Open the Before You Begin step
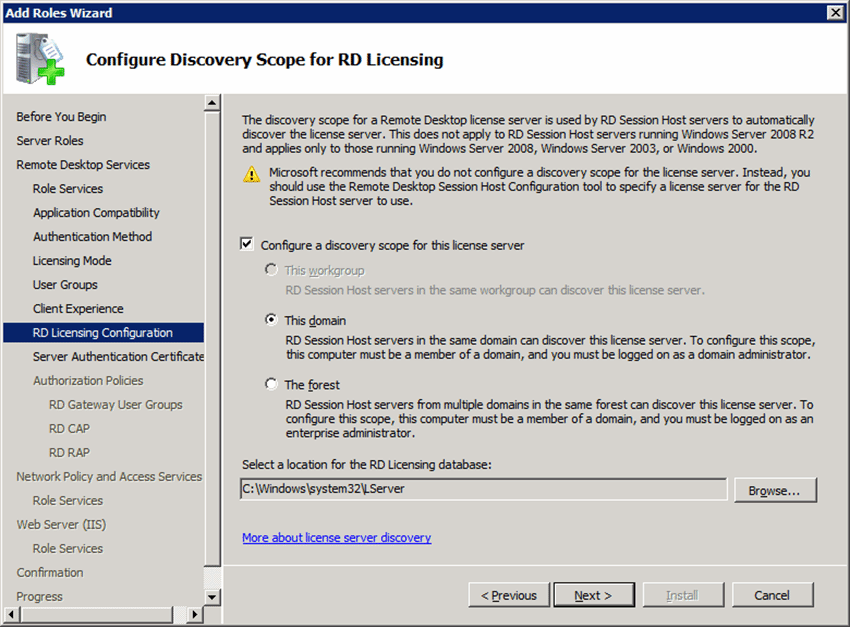The width and height of the screenshot is (850, 627). (61, 117)
